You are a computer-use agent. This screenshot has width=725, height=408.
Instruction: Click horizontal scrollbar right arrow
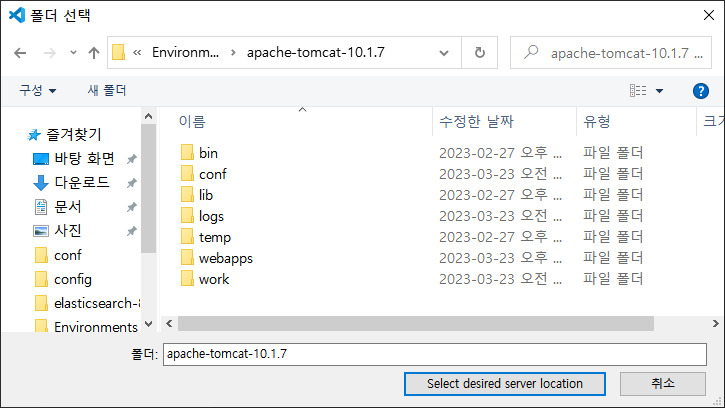[715, 324]
